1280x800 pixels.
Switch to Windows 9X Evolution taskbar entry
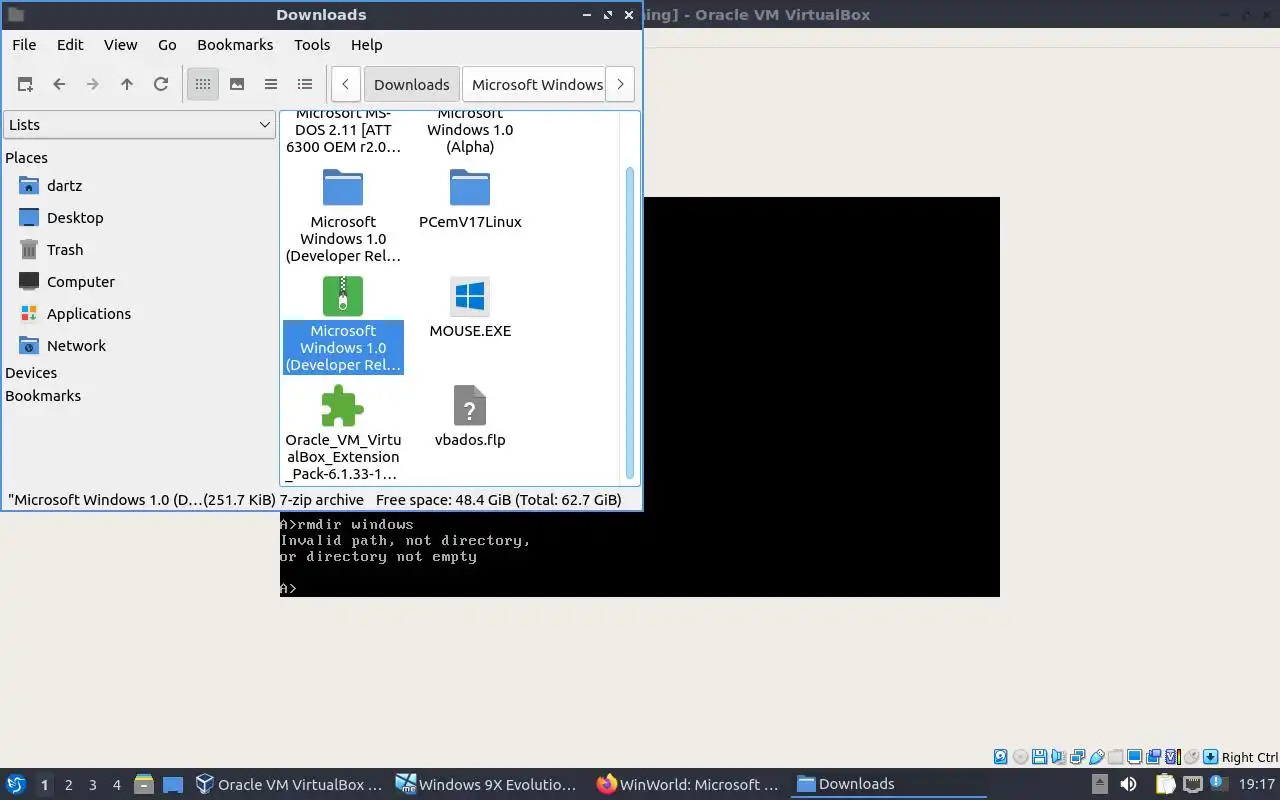(x=488, y=784)
